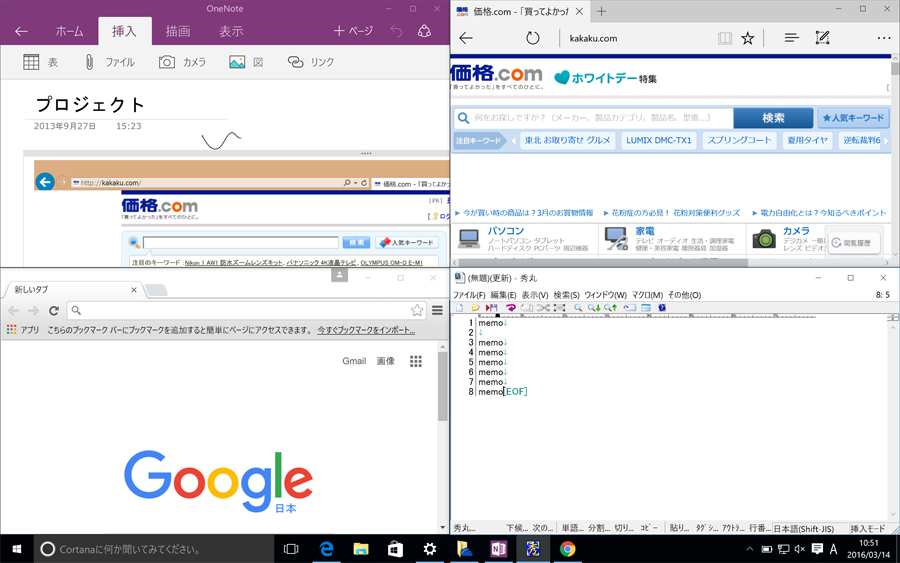Click the blue 検索 button on kakaku.com
The image size is (900, 563).
point(773,118)
